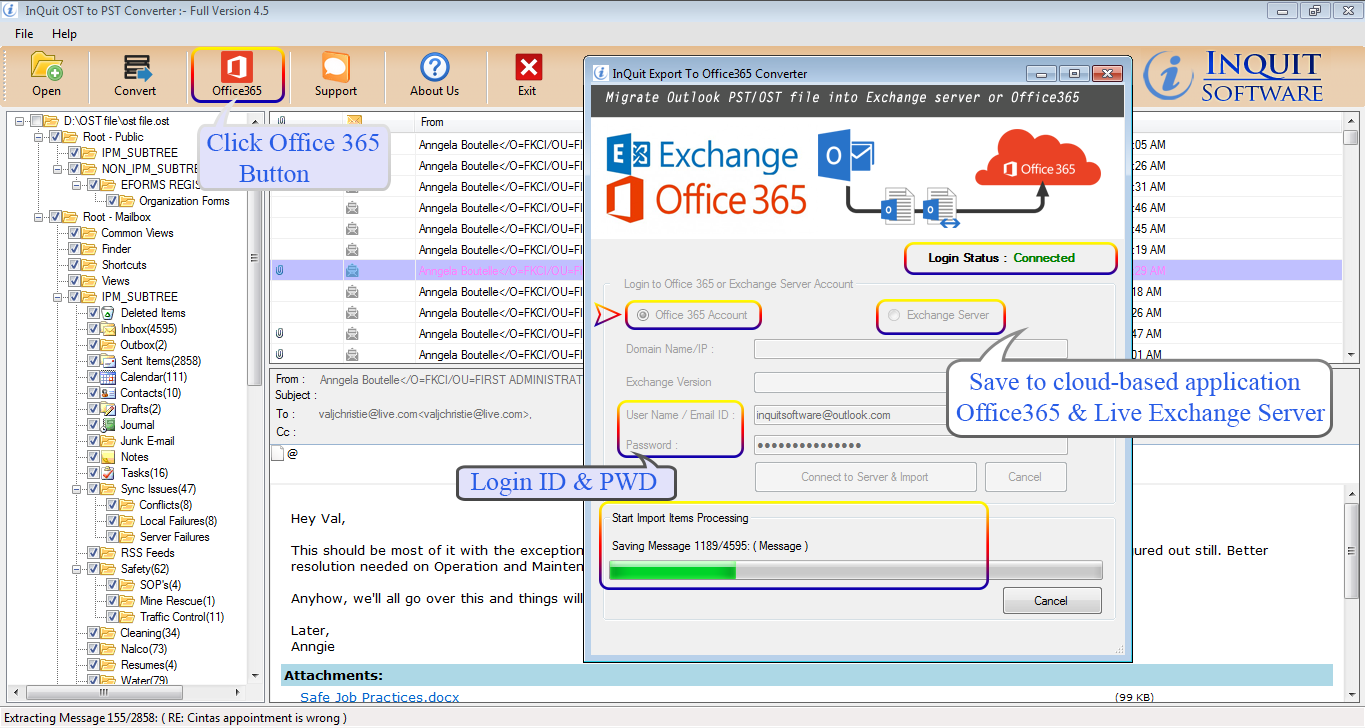Click the Convert toolbar icon
The width and height of the screenshot is (1365, 728).
tap(135, 75)
